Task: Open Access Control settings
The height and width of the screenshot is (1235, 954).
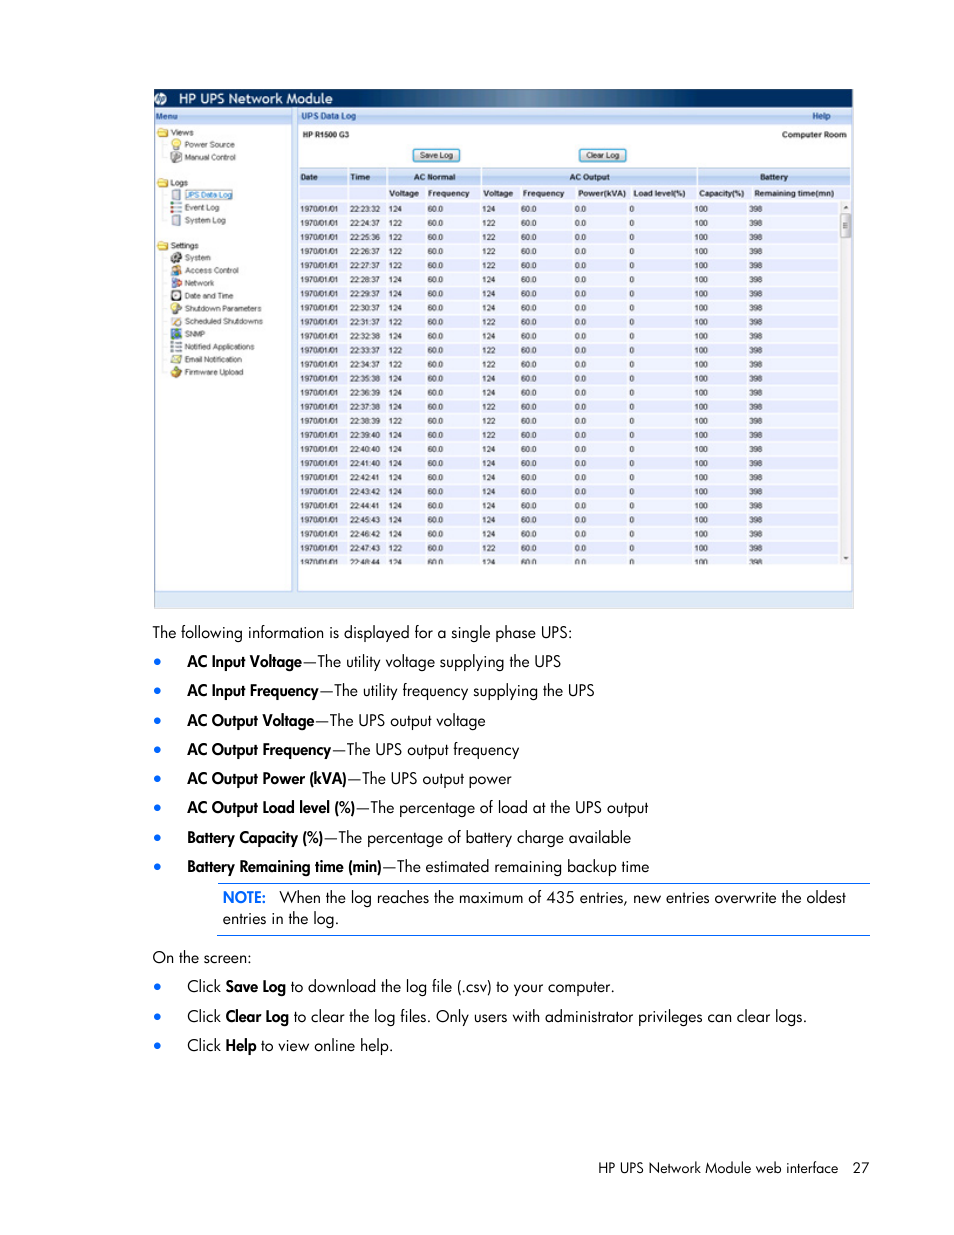Action: click(211, 270)
